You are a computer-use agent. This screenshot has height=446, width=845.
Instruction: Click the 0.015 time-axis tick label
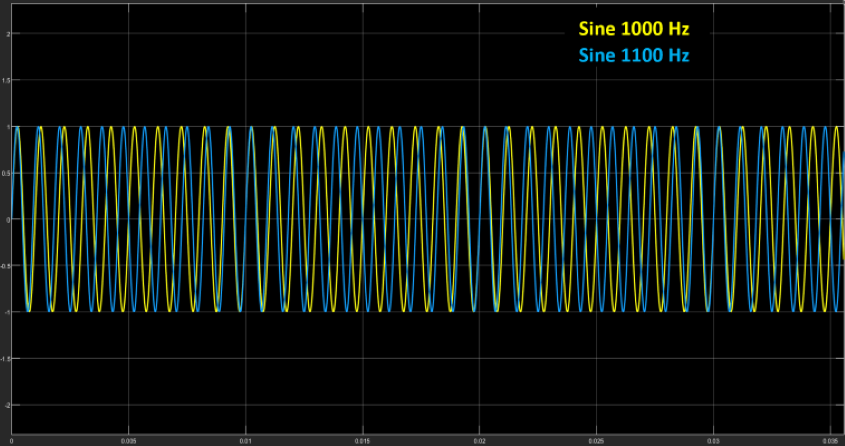point(363,440)
